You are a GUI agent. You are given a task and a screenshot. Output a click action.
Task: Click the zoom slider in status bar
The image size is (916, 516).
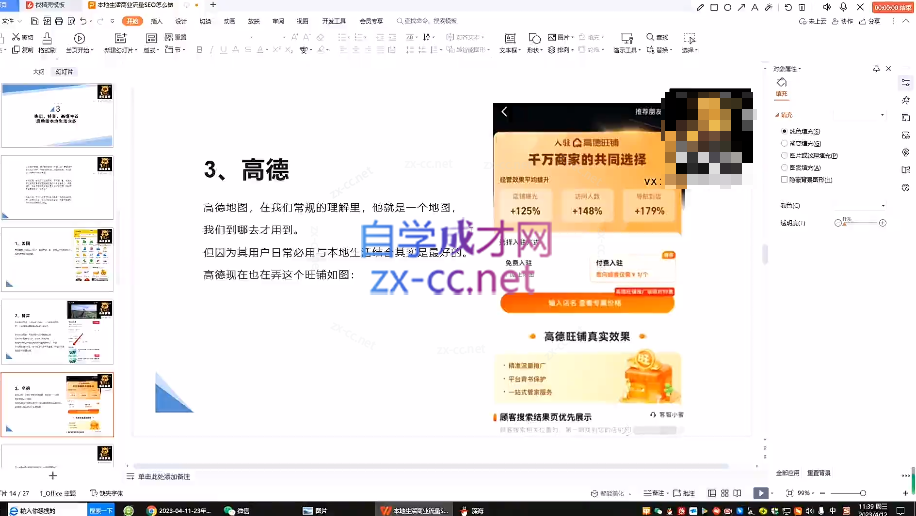(x=846, y=493)
